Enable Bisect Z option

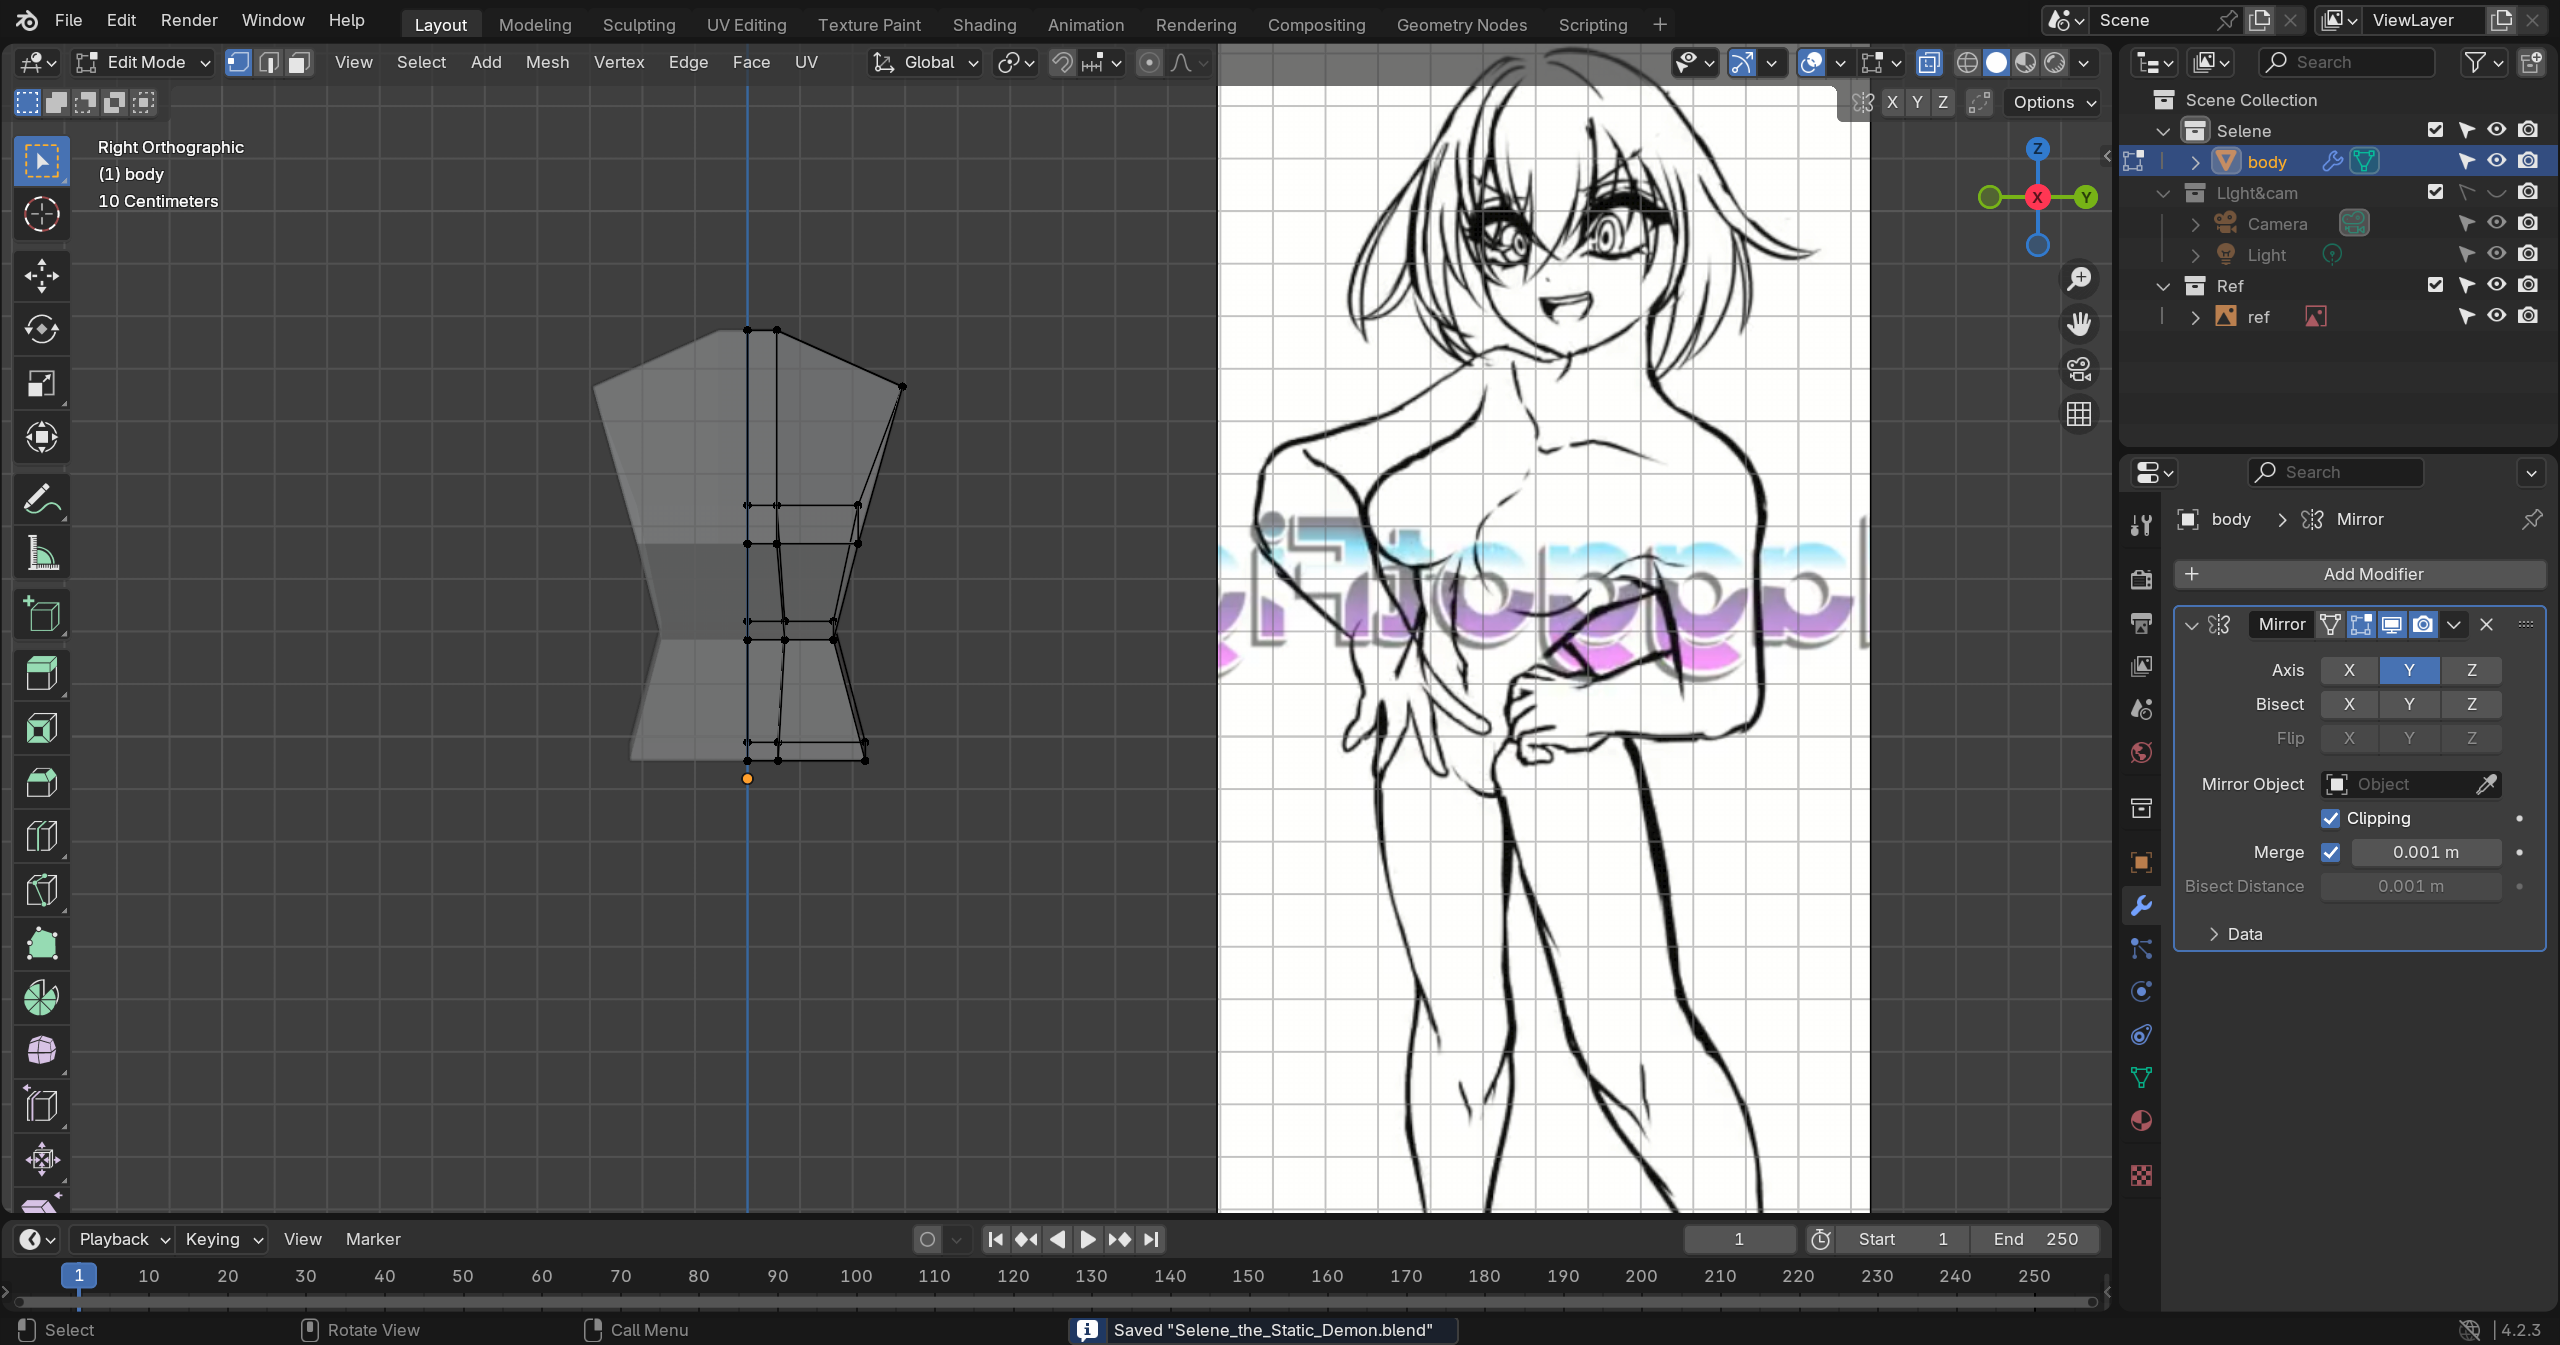[2471, 704]
